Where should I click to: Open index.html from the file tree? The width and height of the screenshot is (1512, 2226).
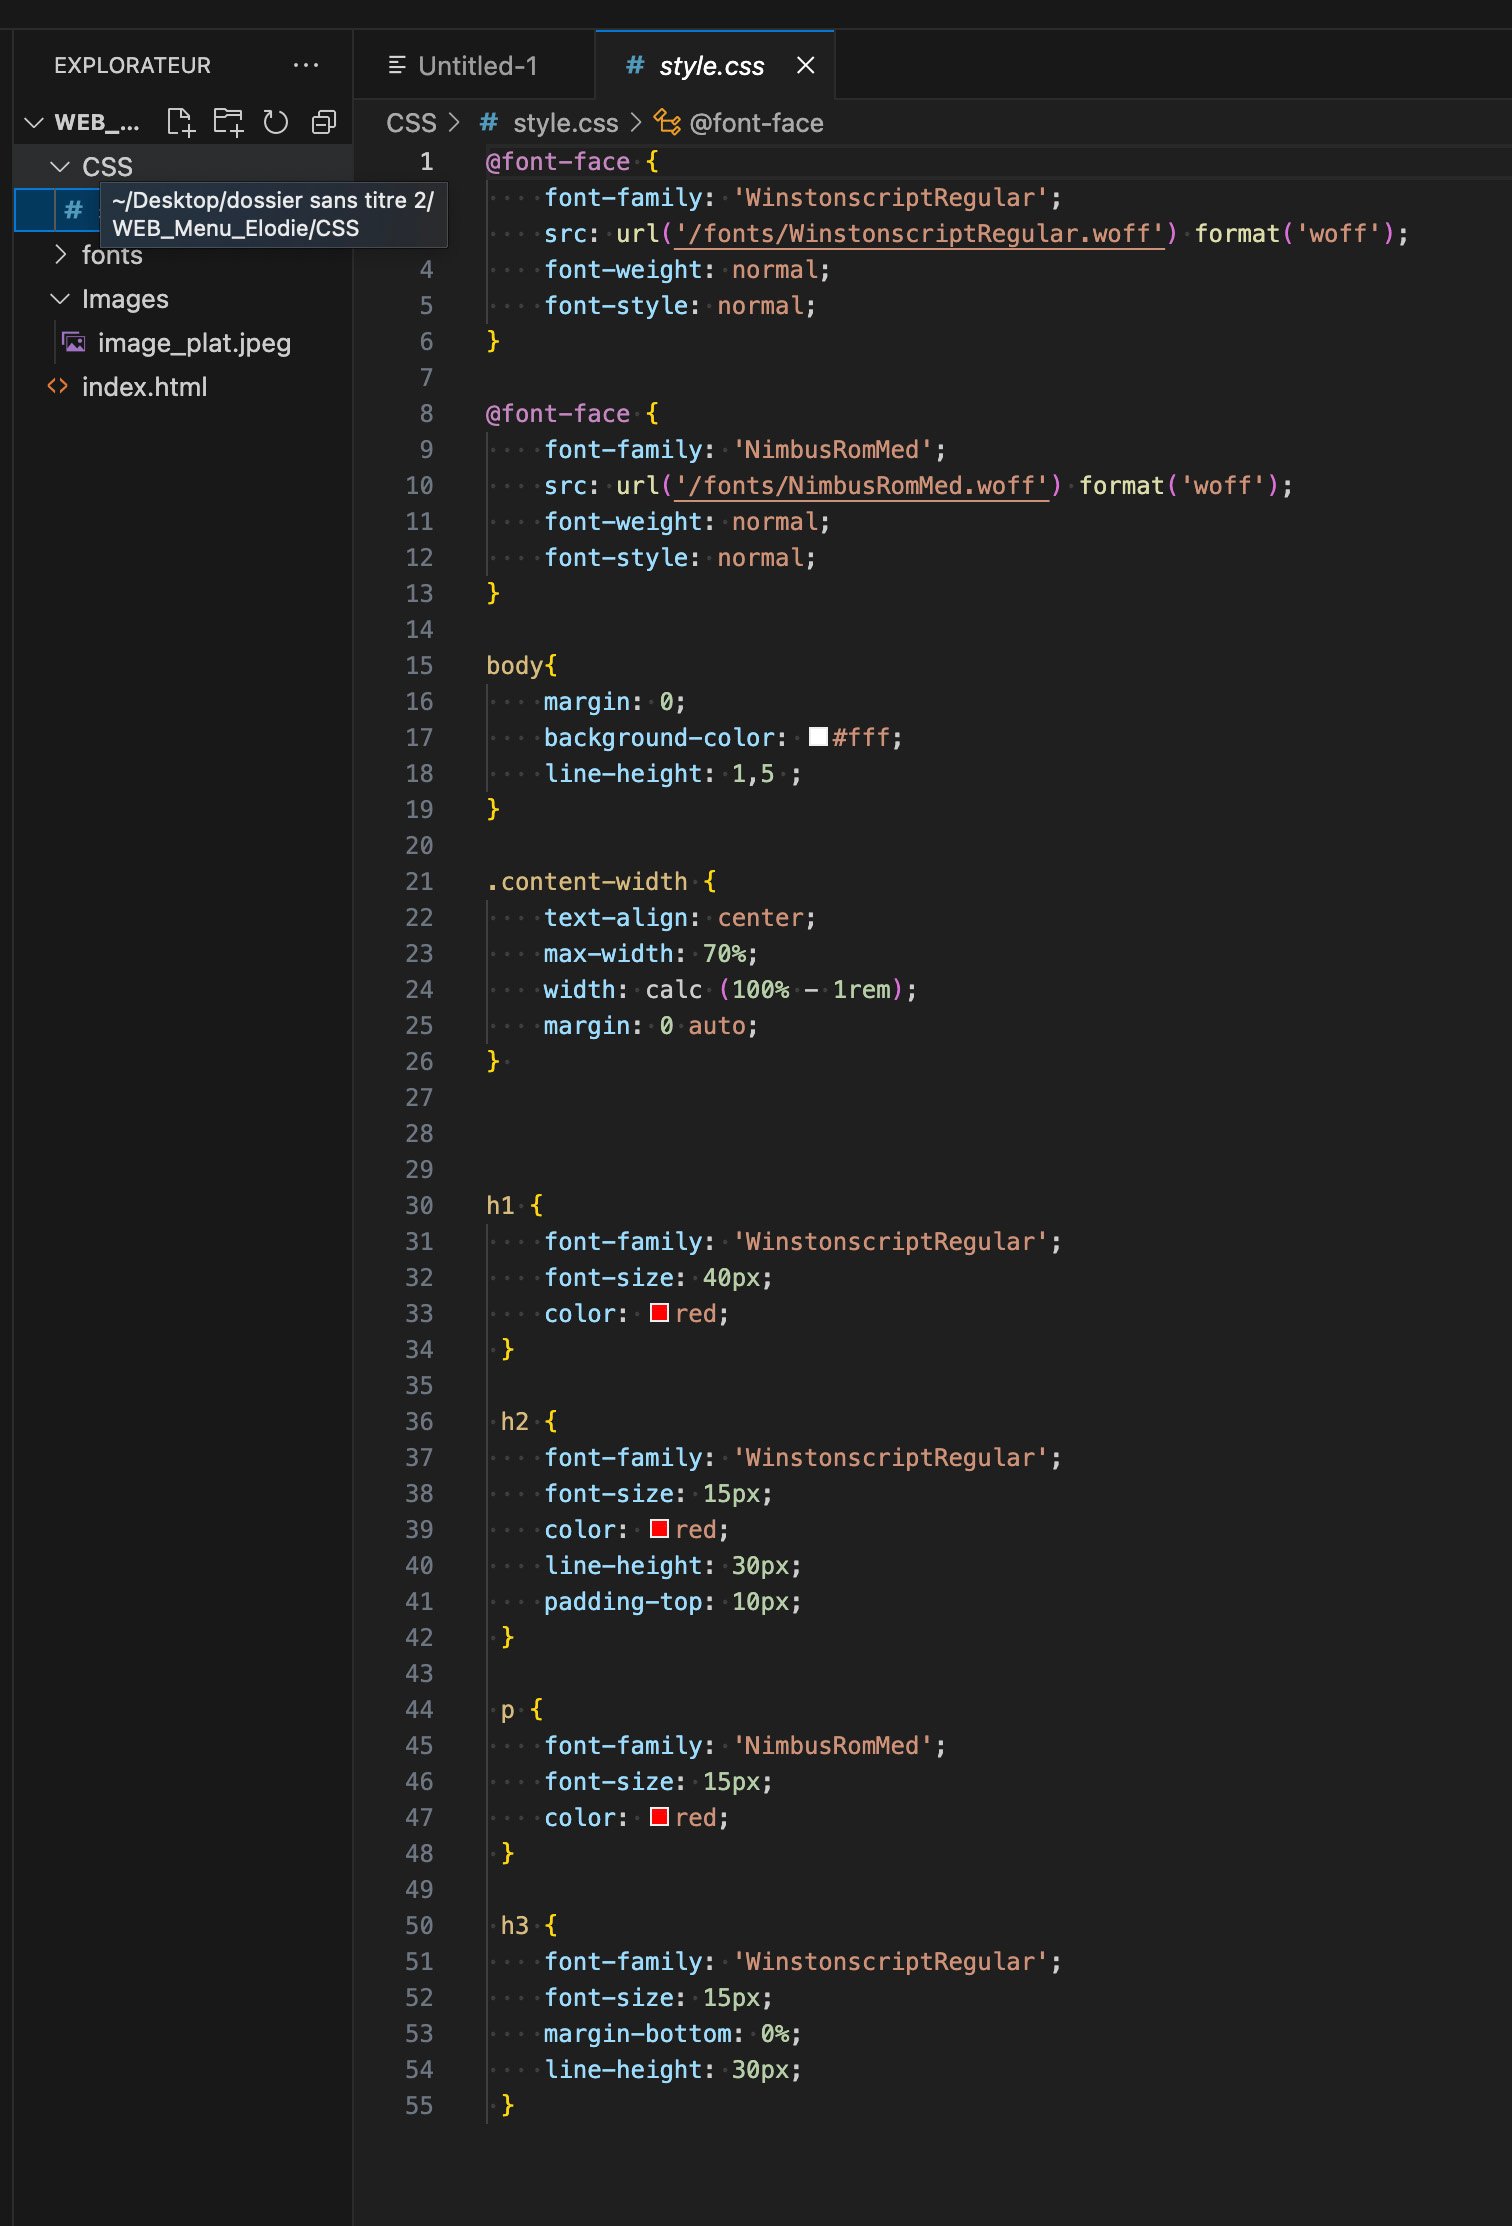[144, 387]
